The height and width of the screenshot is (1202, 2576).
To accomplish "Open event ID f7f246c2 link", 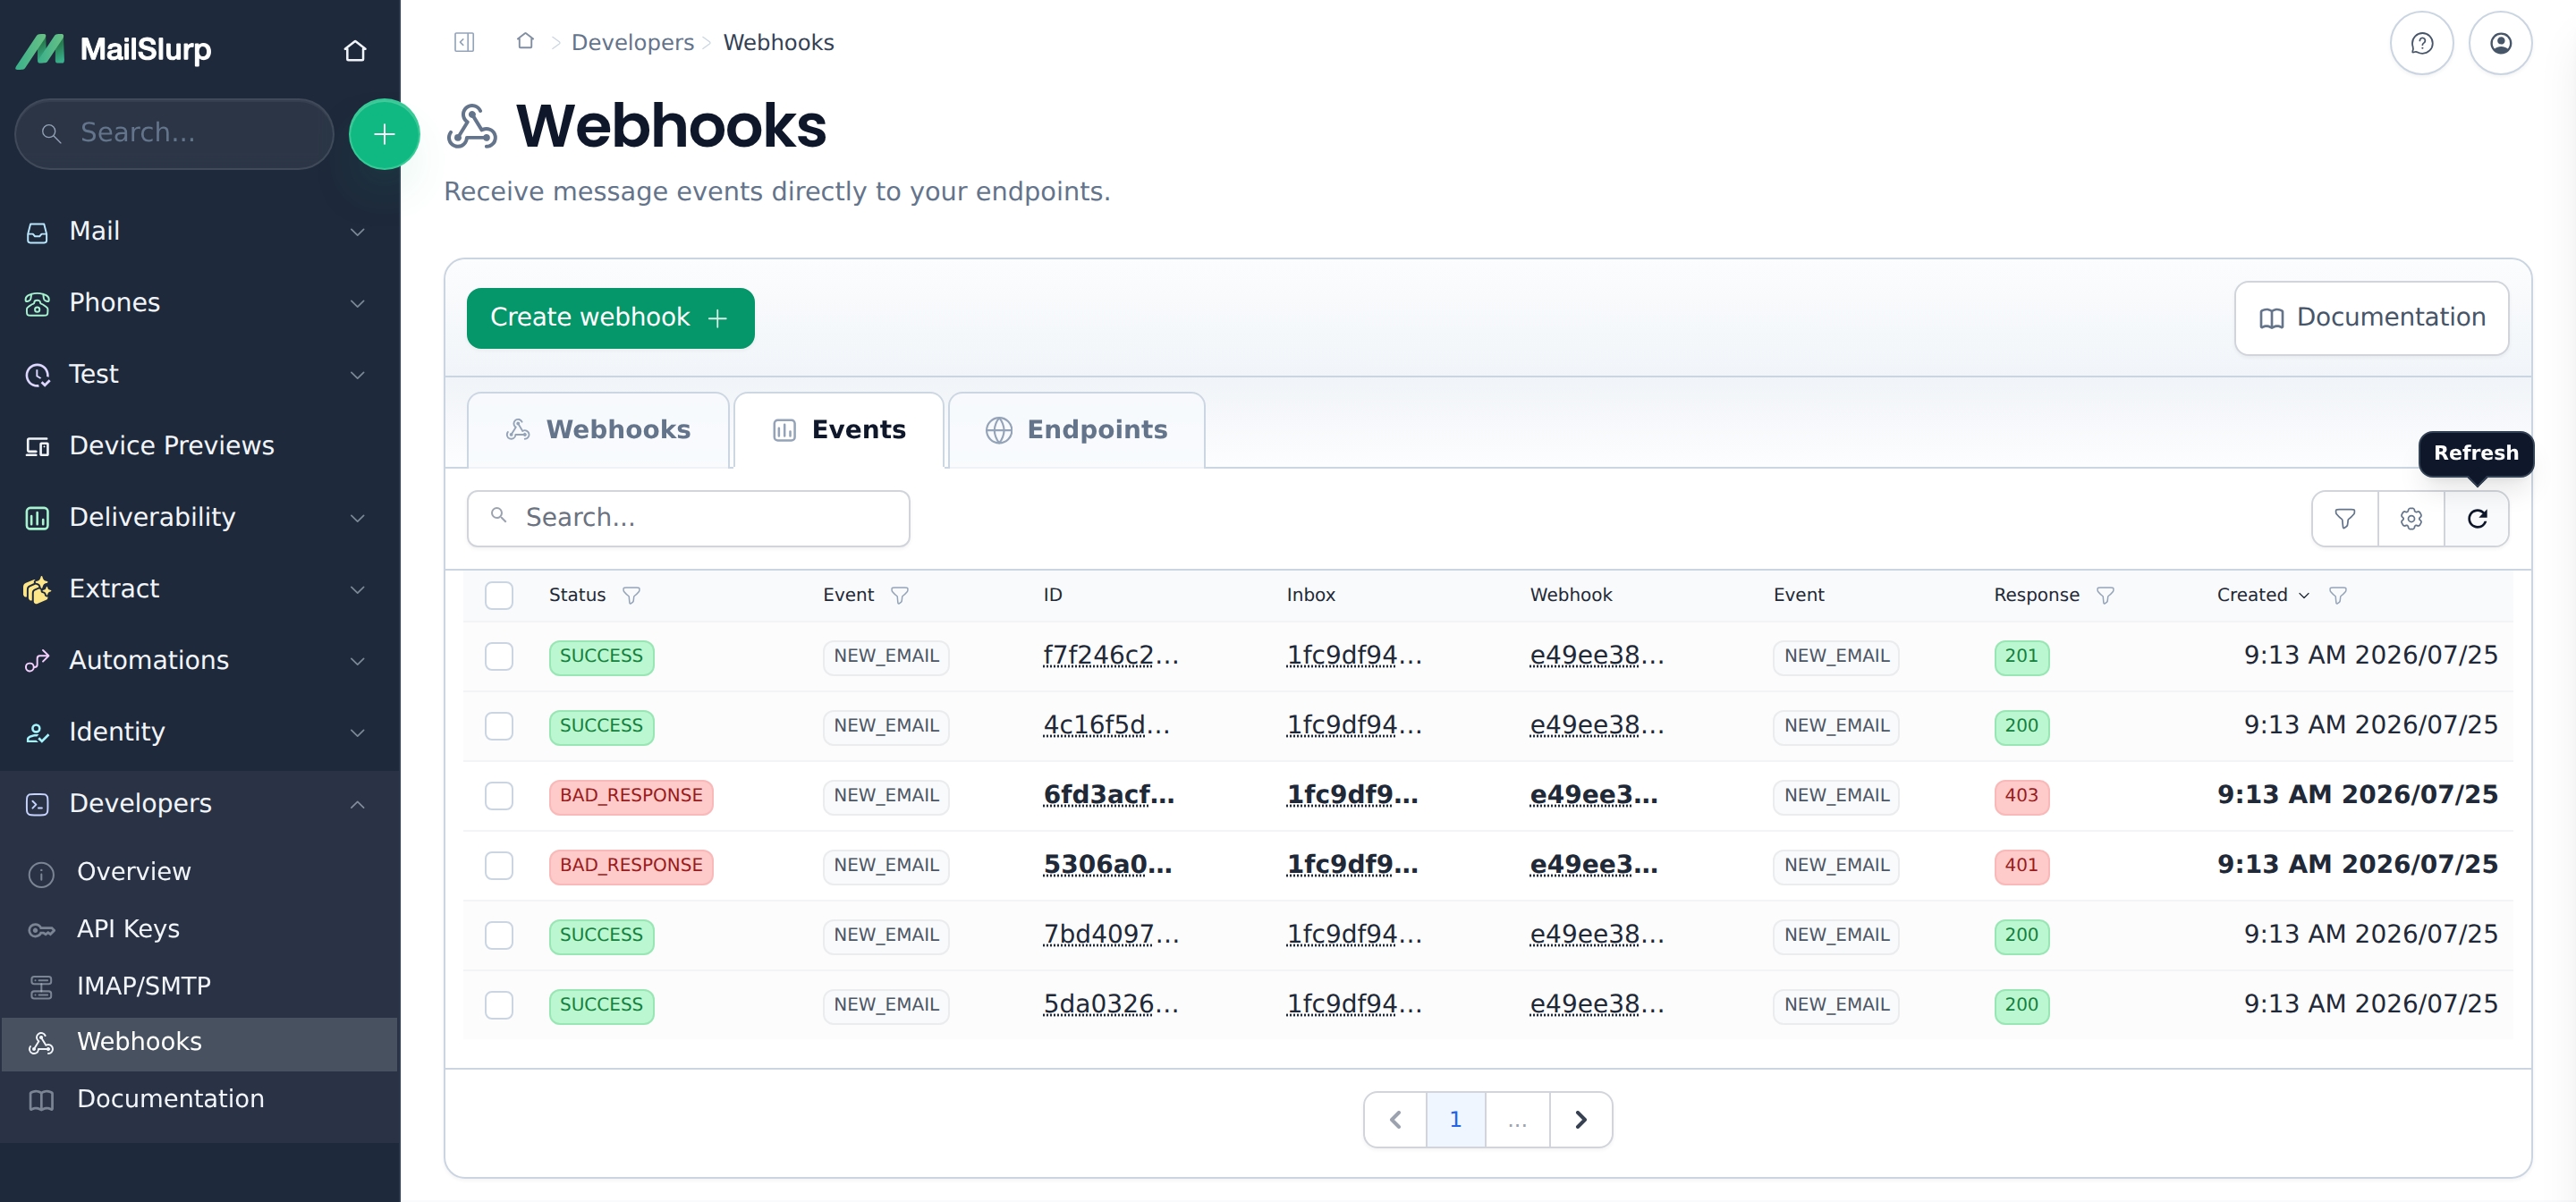I will pyautogui.click(x=1110, y=656).
